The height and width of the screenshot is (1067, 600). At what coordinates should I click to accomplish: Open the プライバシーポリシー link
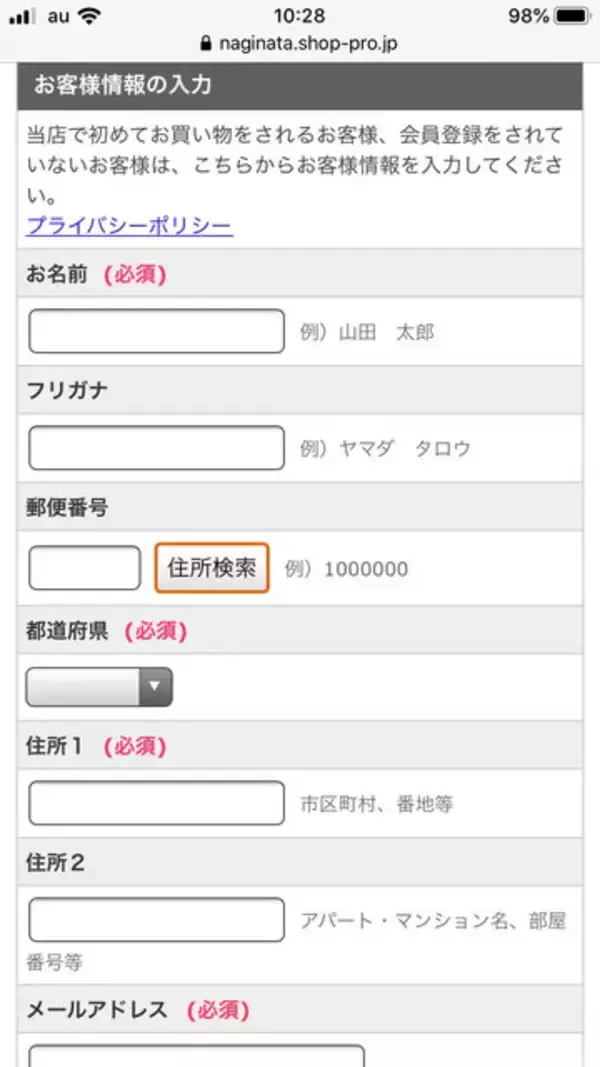[x=129, y=226]
